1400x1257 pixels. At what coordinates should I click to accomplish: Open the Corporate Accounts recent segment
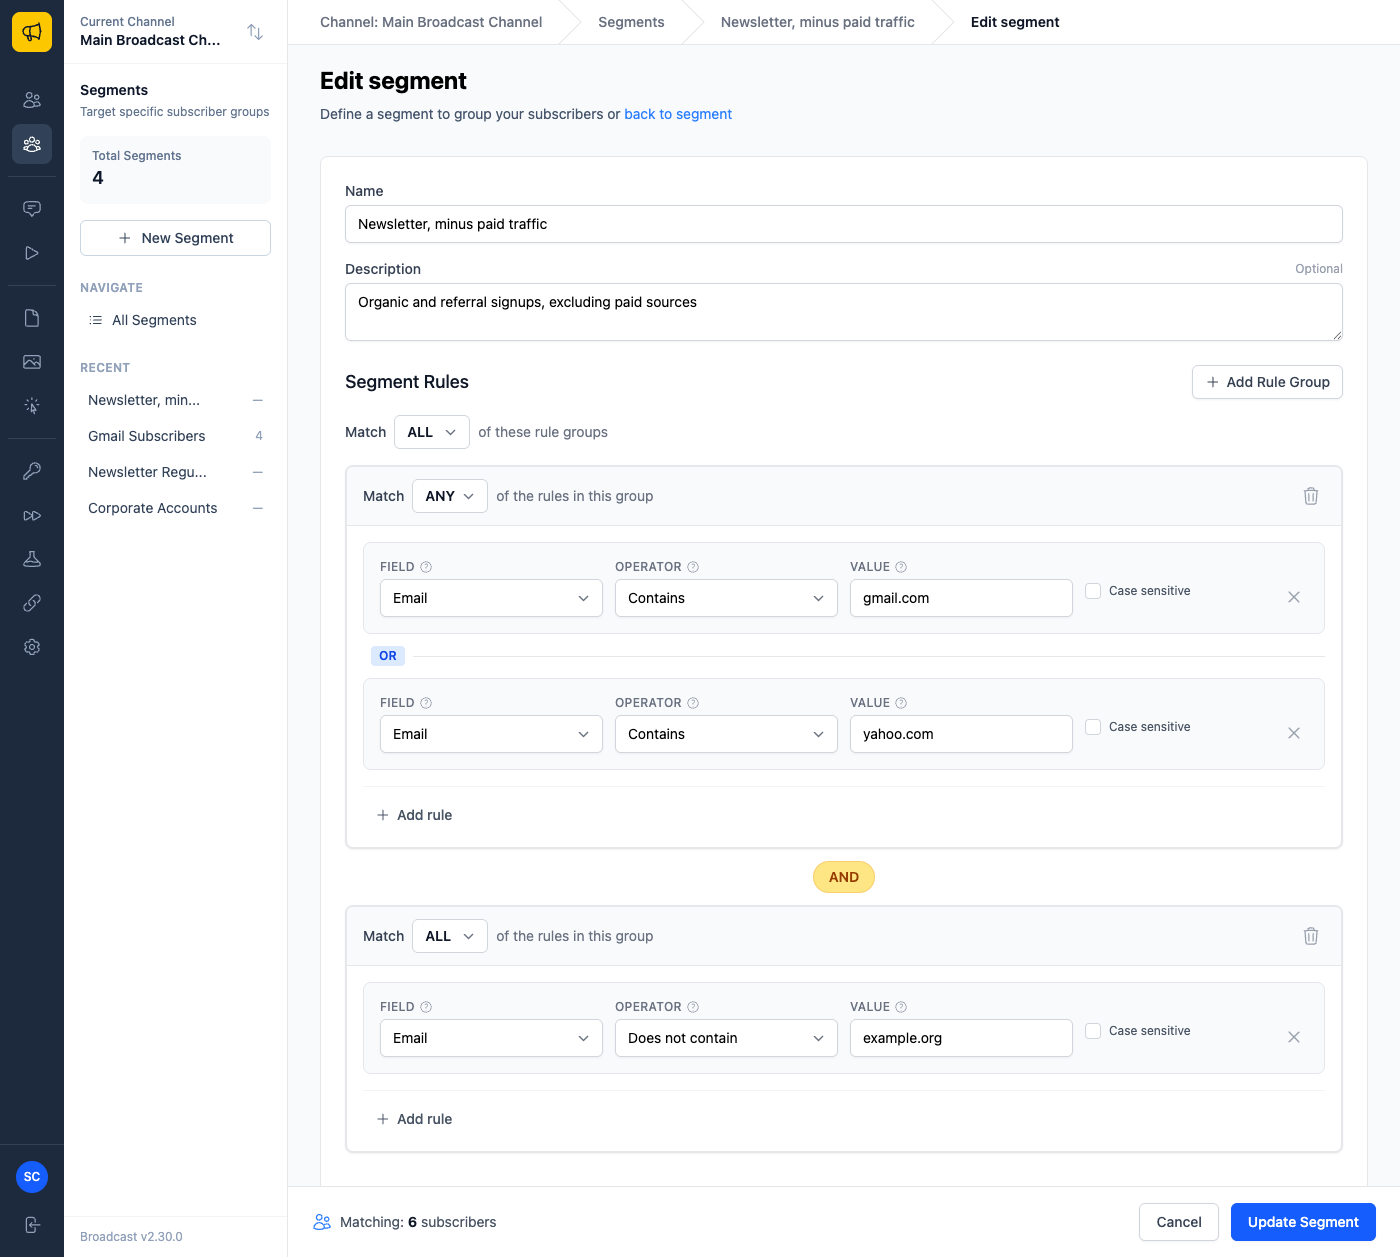[x=175, y=508]
